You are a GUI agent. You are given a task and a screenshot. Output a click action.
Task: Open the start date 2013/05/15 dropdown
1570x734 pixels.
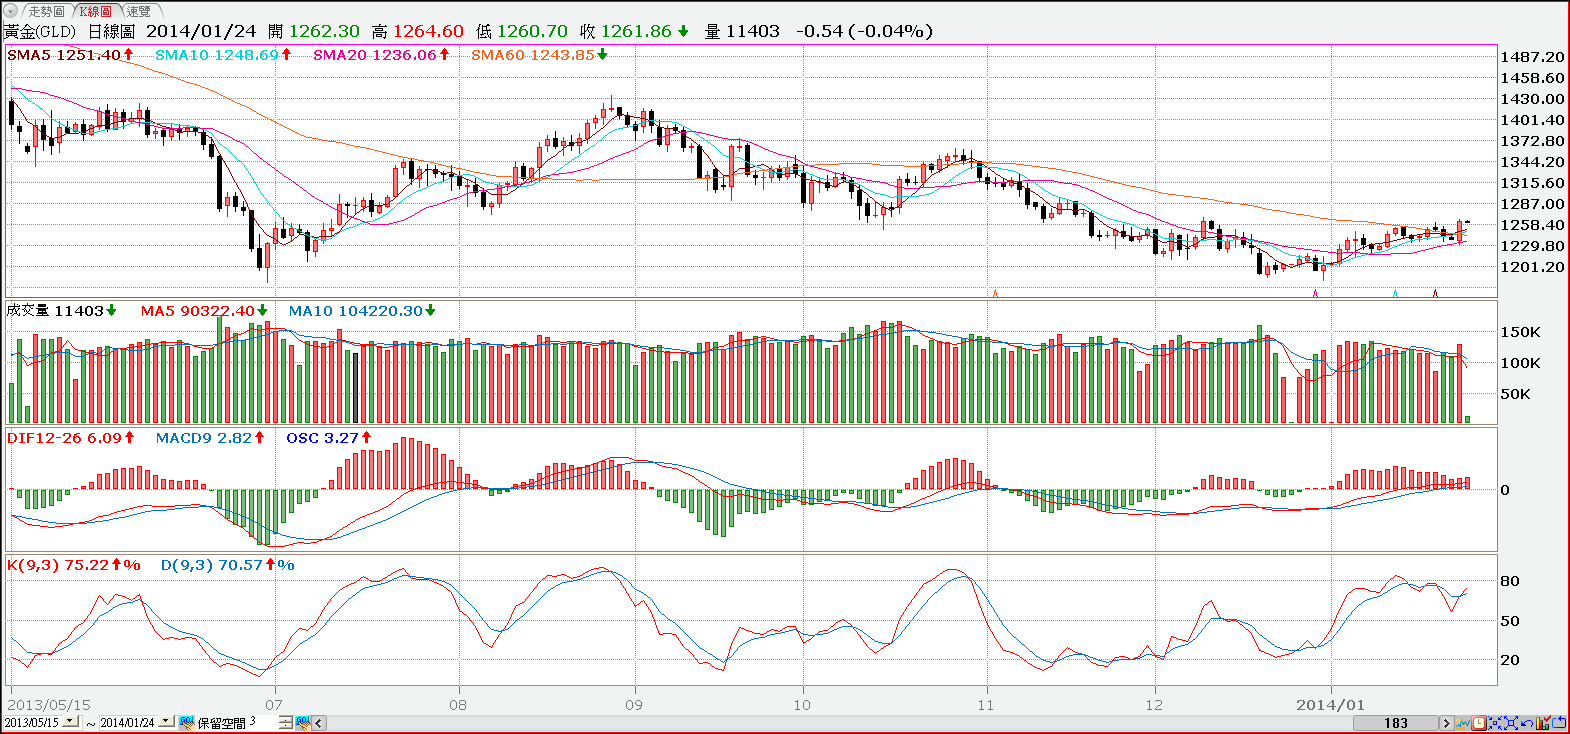point(70,722)
